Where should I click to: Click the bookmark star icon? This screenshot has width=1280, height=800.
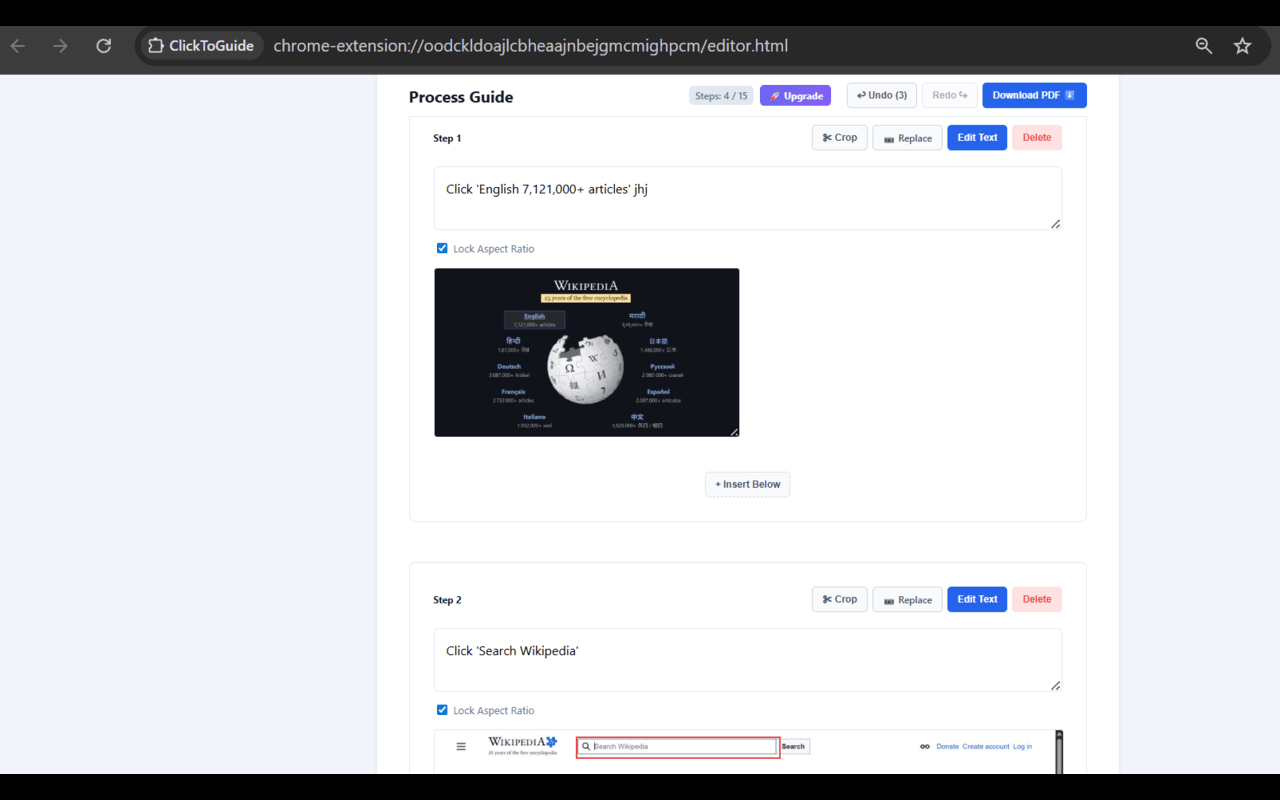[1242, 45]
